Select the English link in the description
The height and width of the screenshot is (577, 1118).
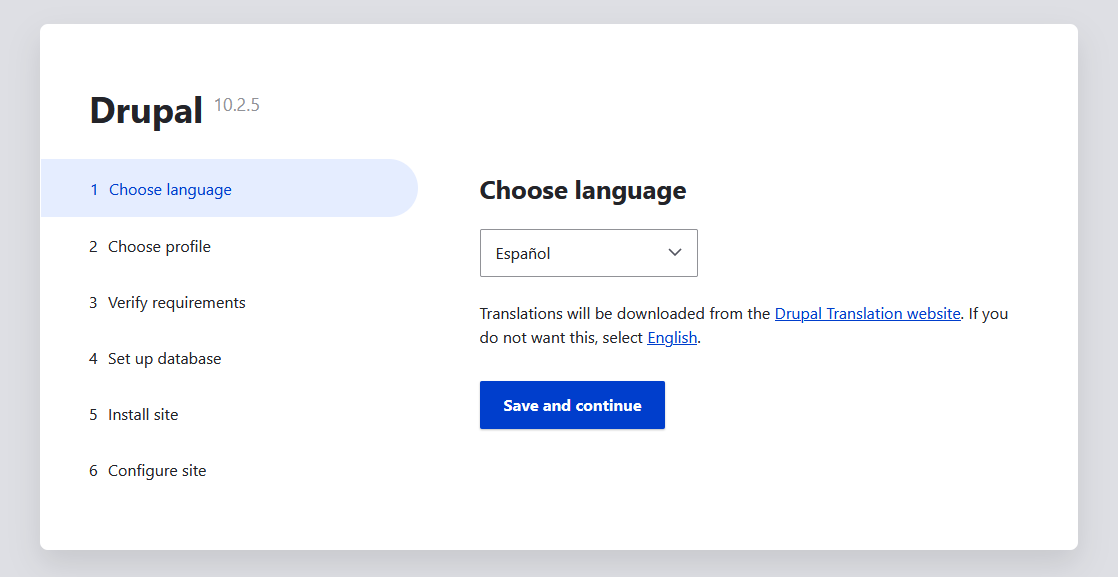pos(672,338)
